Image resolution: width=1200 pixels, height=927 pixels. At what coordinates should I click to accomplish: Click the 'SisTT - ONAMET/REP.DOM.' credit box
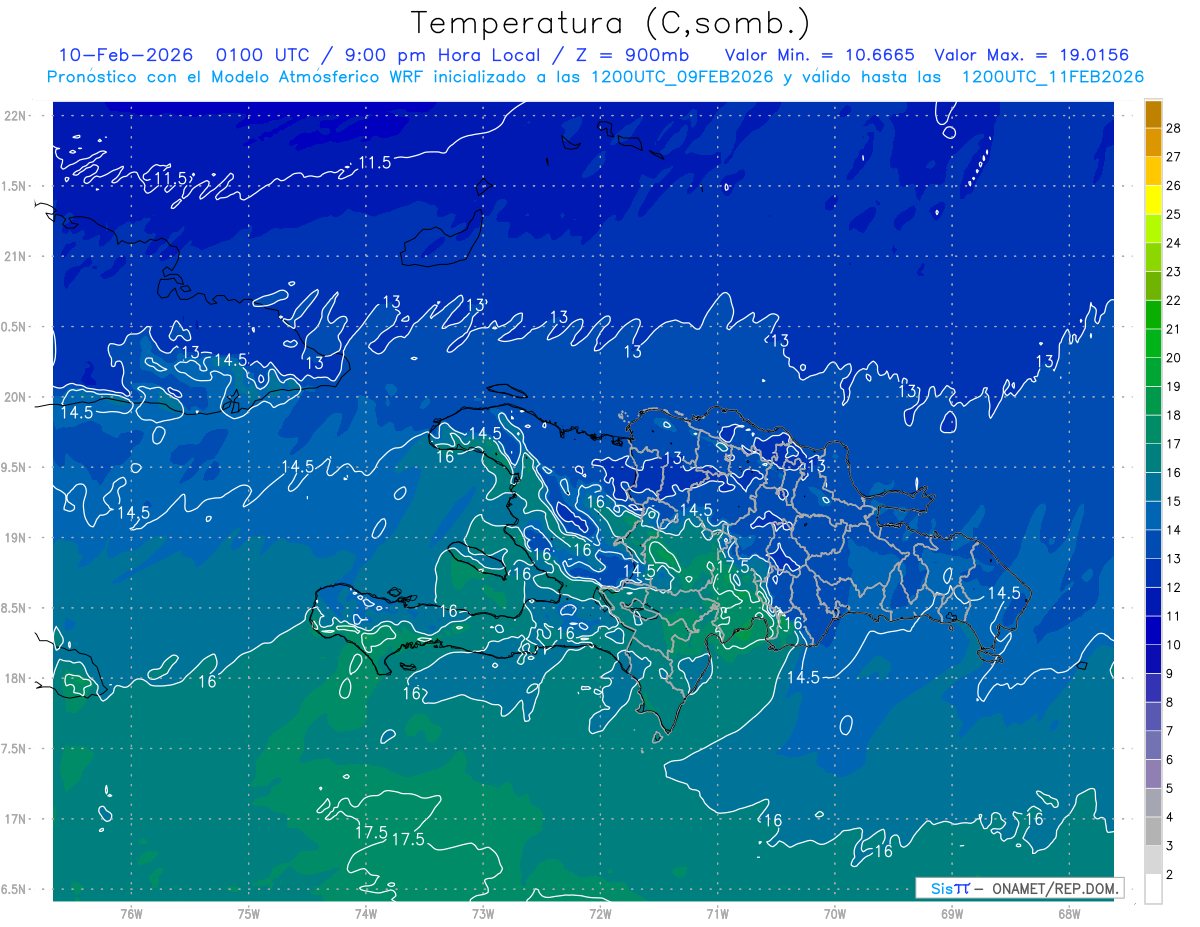(x=1019, y=888)
